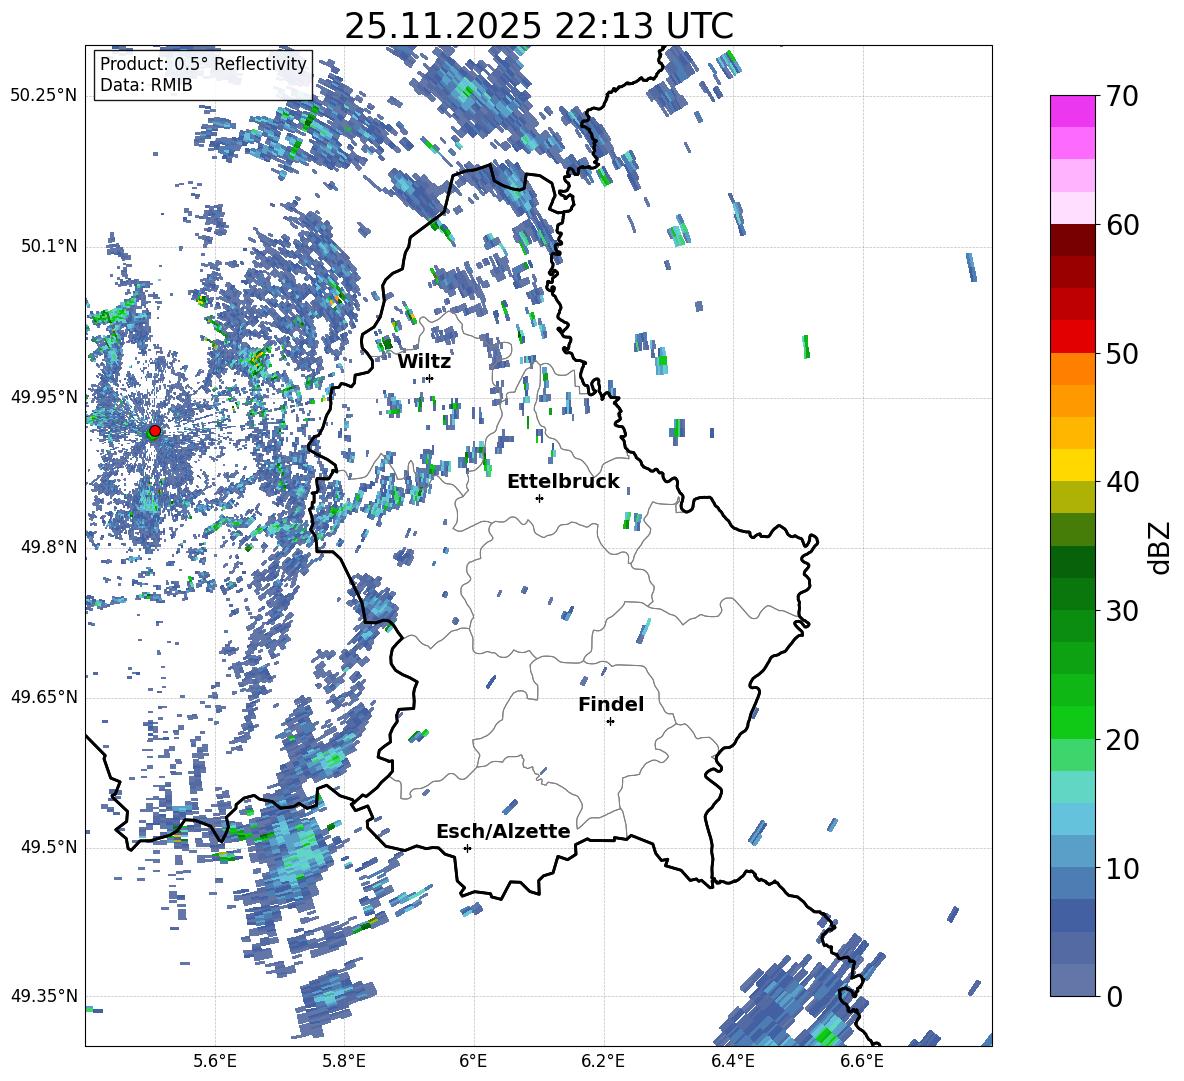Click the Wiltz city label
This screenshot has height=1081, width=1184.
click(x=424, y=362)
